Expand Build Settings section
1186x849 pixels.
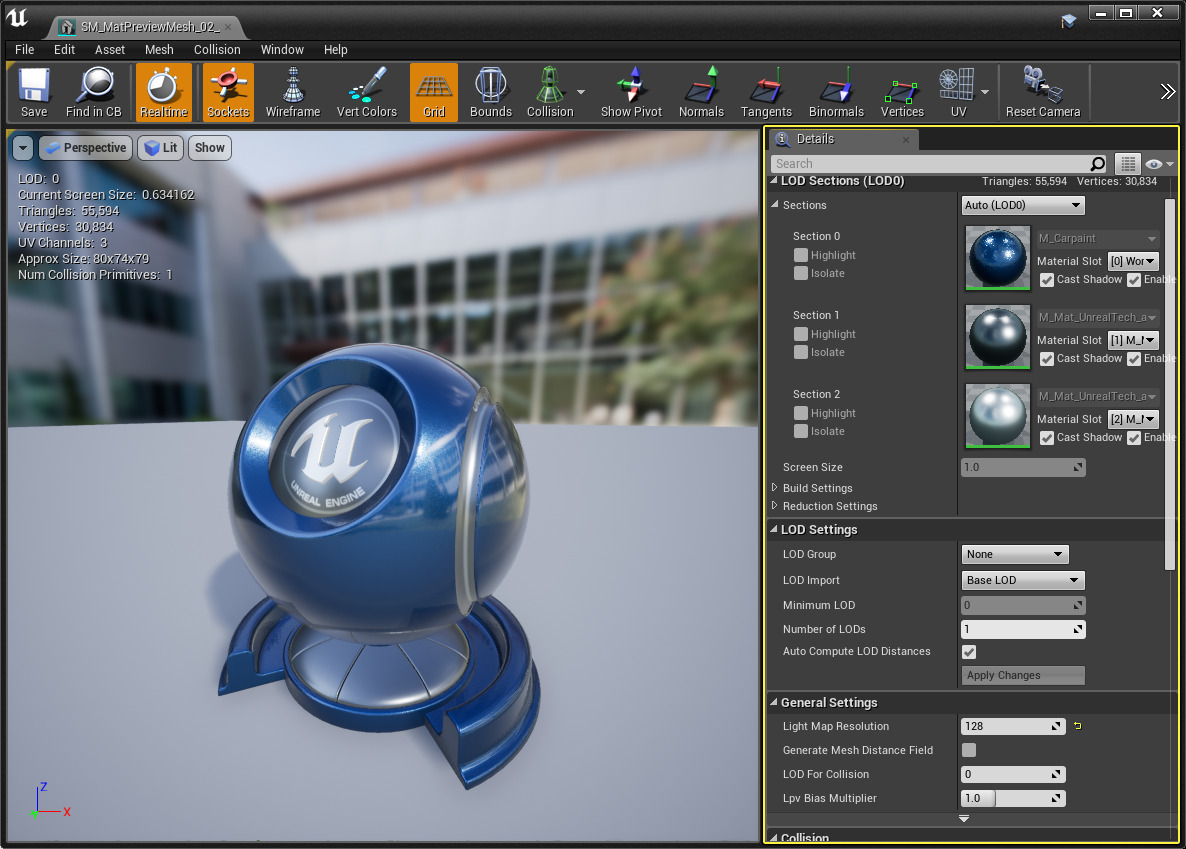[x=775, y=488]
